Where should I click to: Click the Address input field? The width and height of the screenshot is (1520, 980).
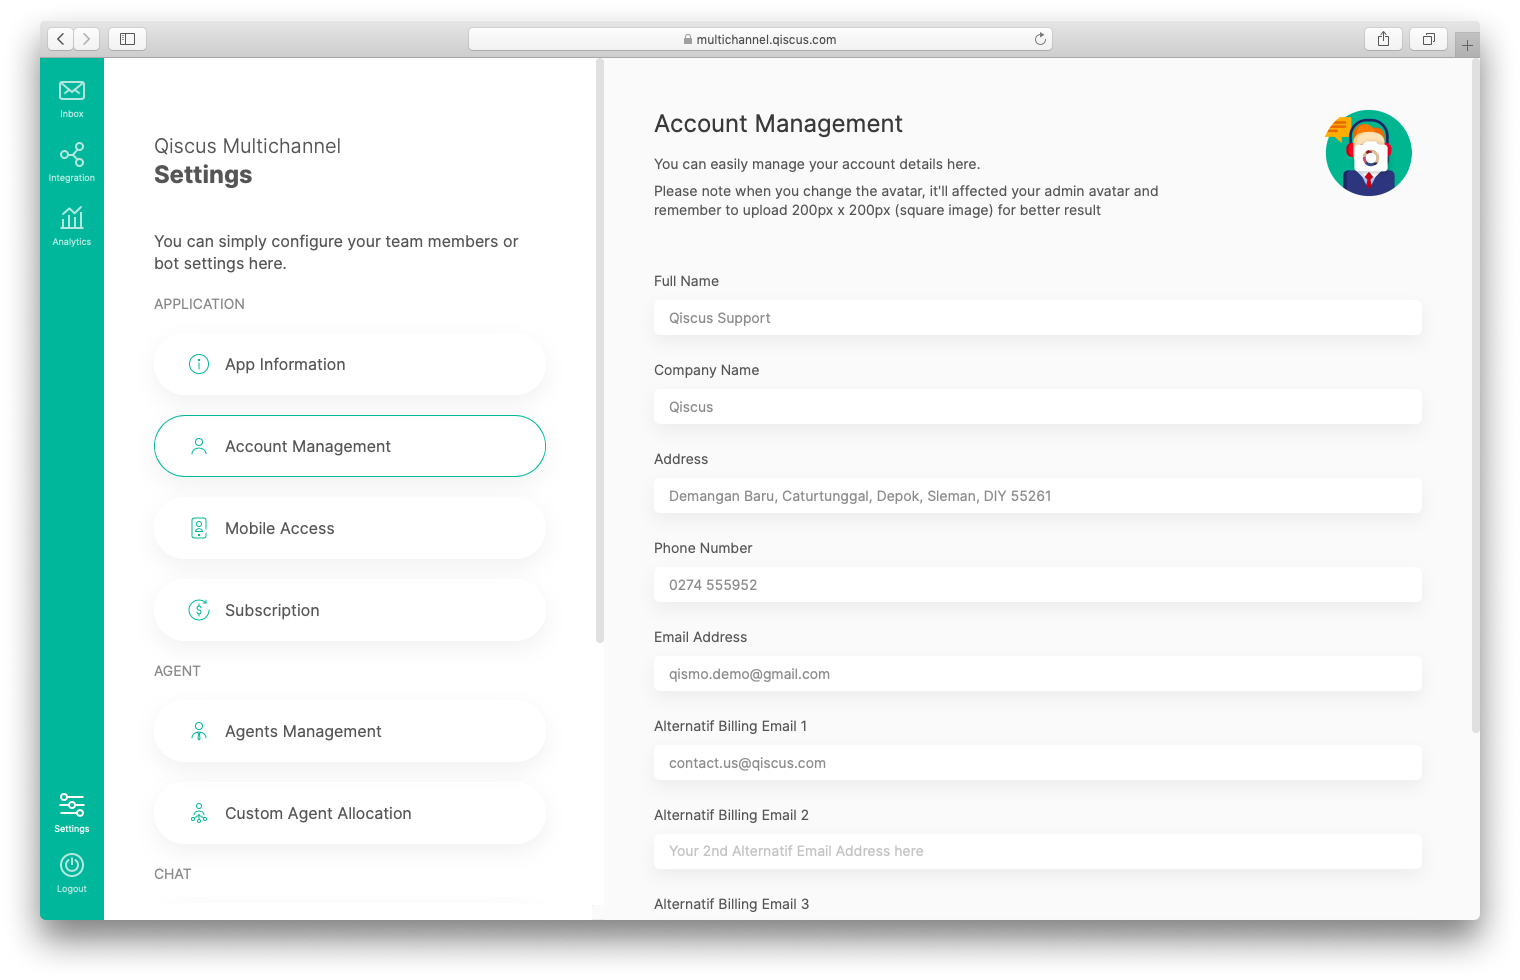pos(1038,496)
